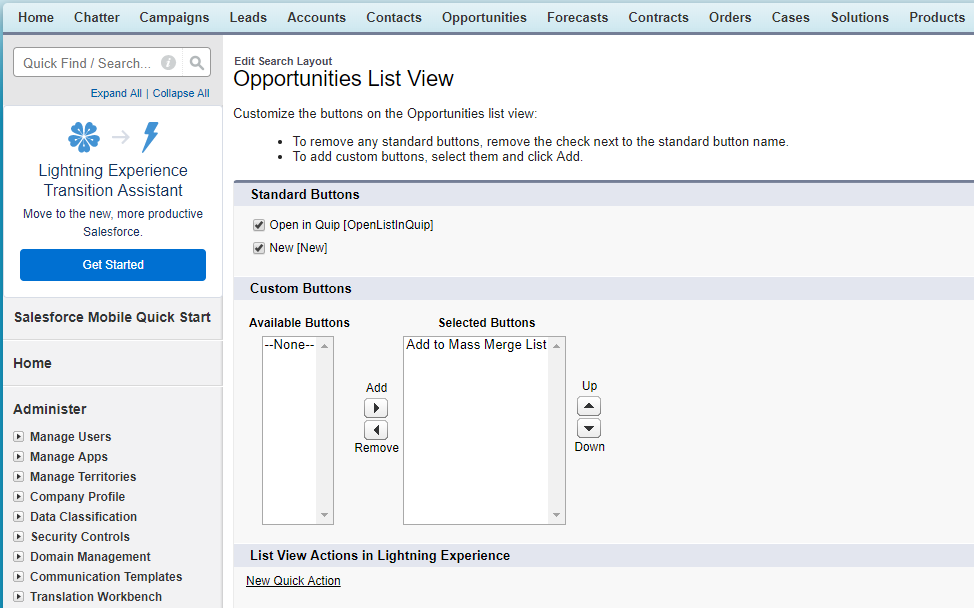Expand Manage Territories section
This screenshot has width=974, height=608.
point(19,476)
